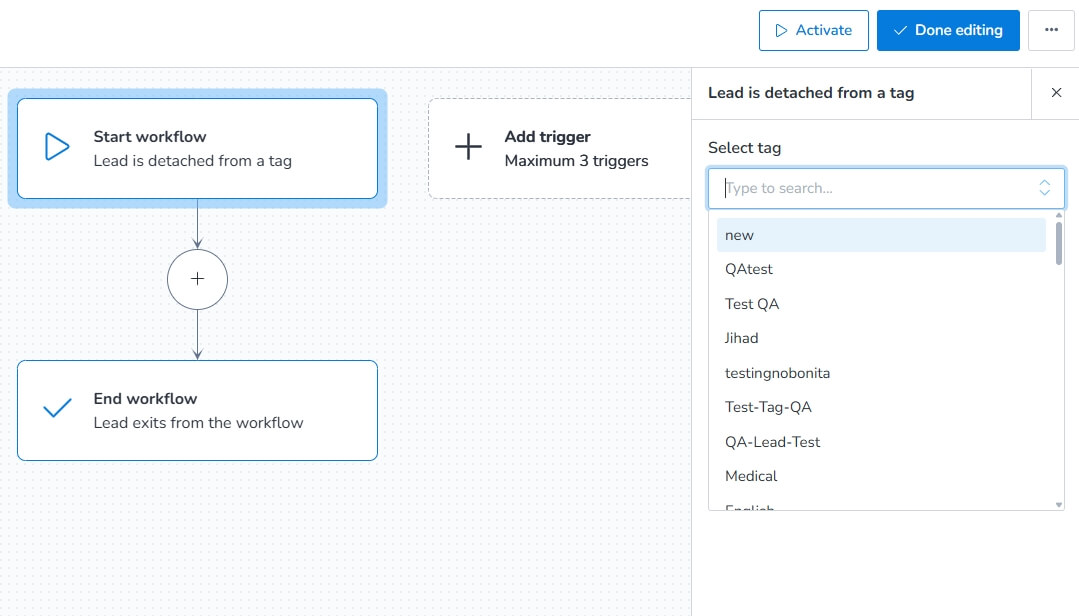The width and height of the screenshot is (1079, 616).
Task: Click the plus circle between workflow steps
Action: pos(197,279)
